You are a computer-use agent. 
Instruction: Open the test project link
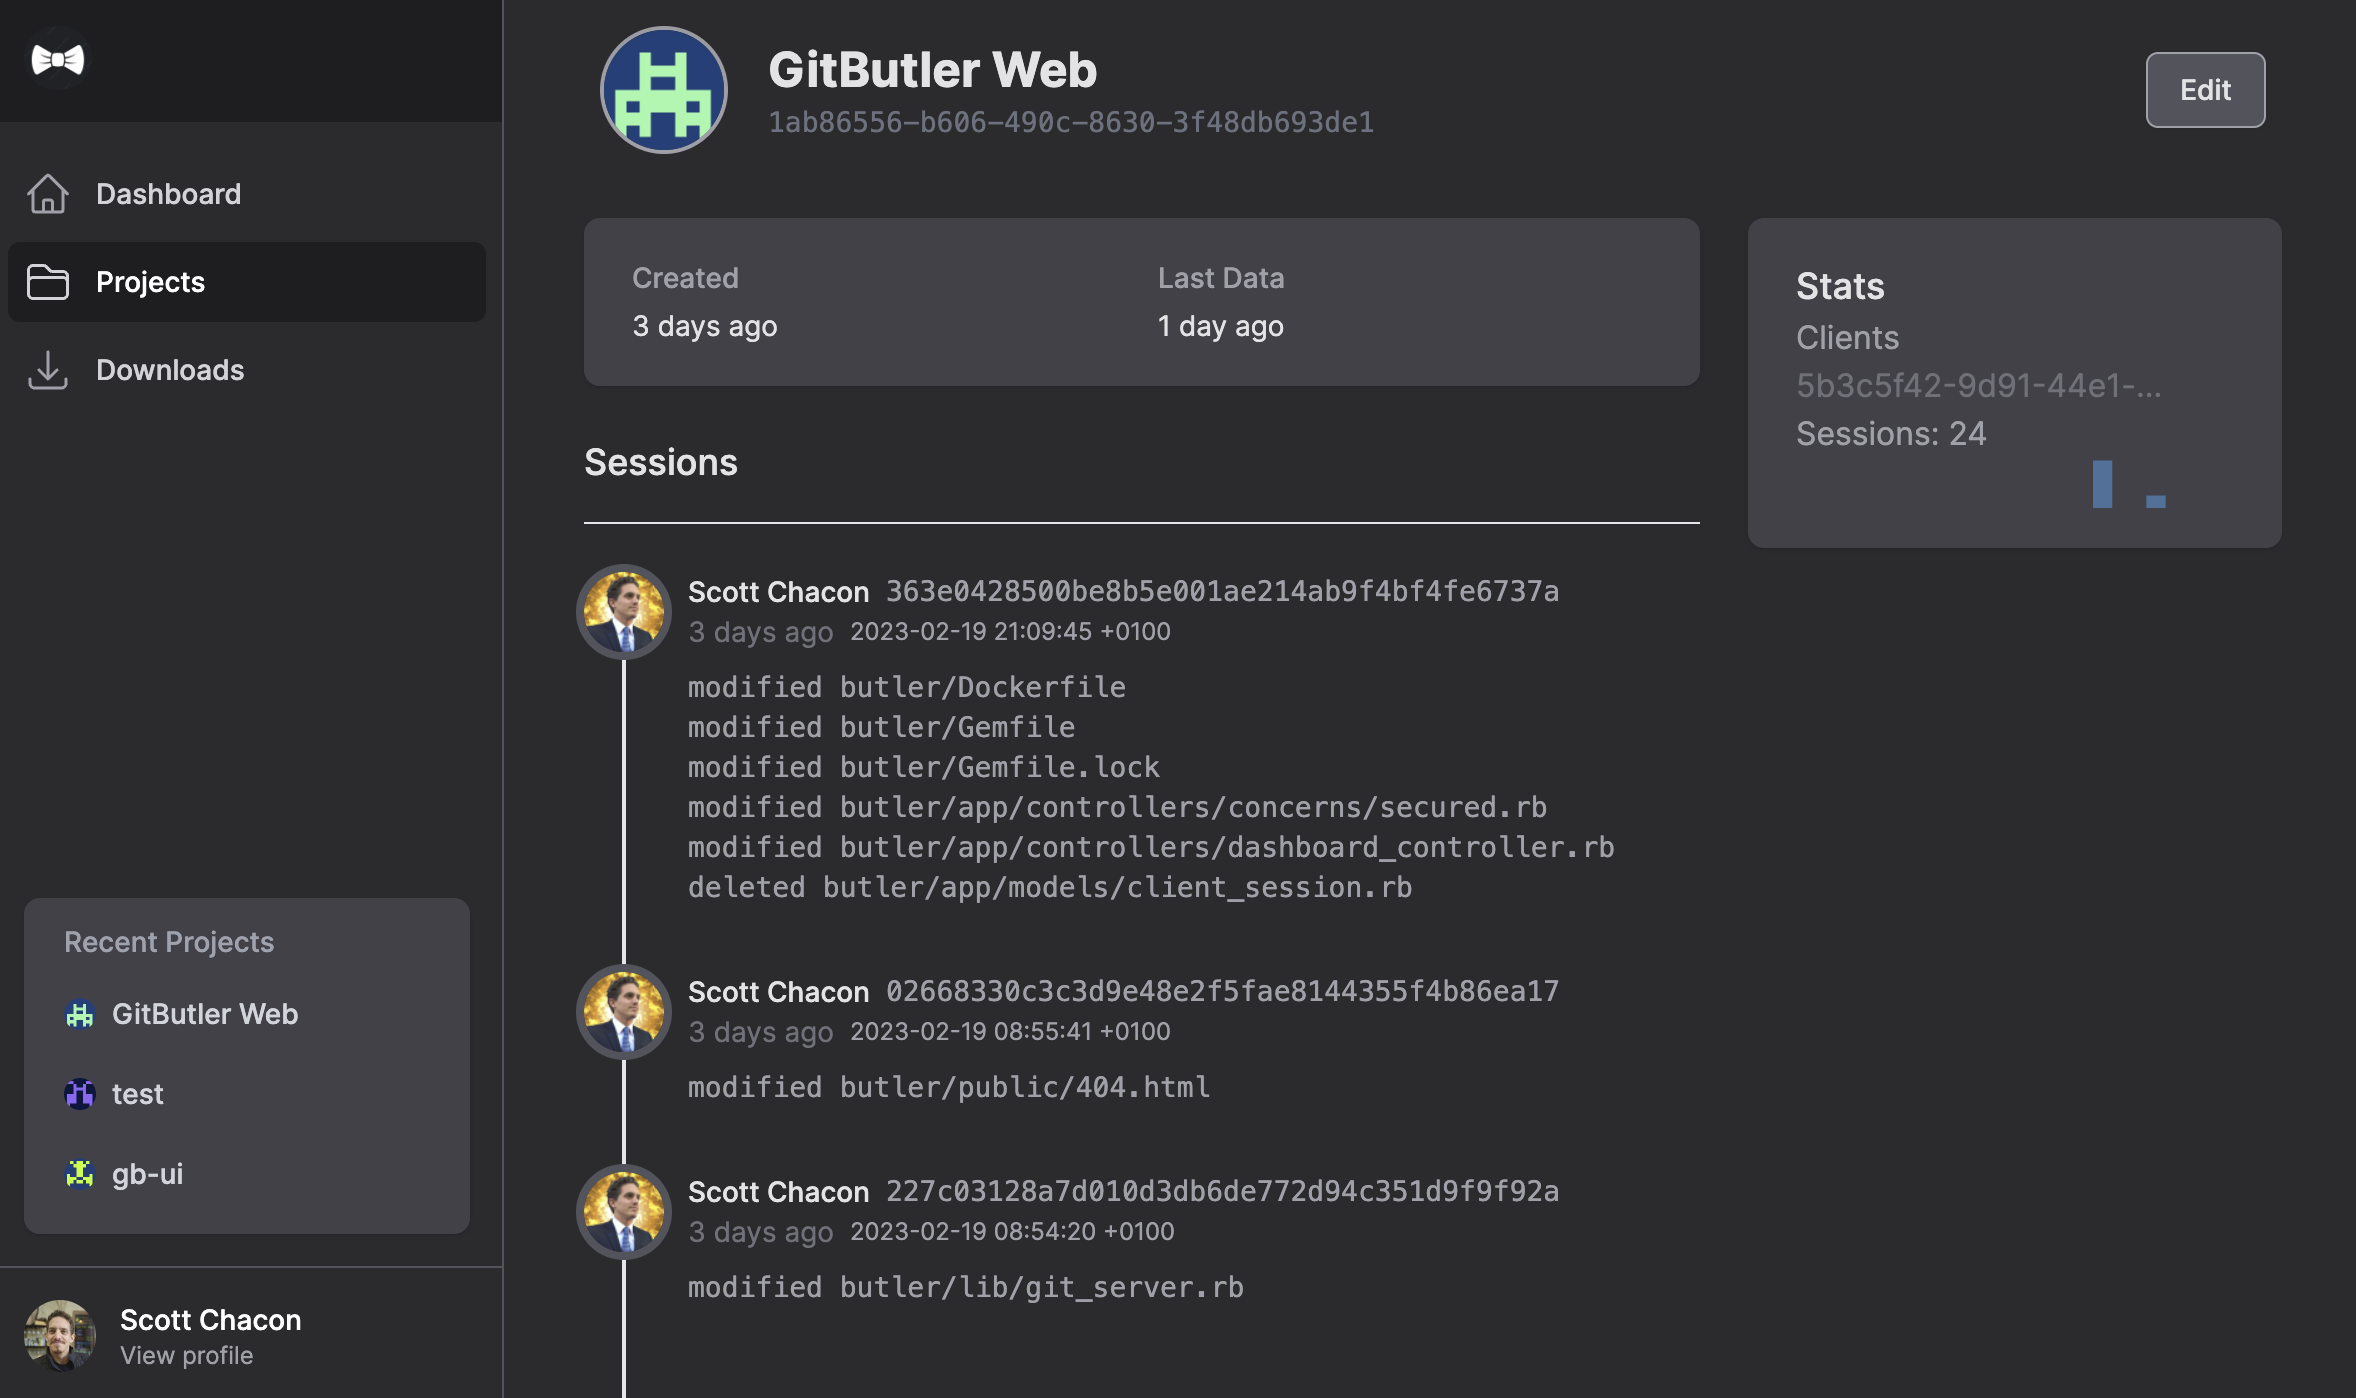[x=137, y=1094]
